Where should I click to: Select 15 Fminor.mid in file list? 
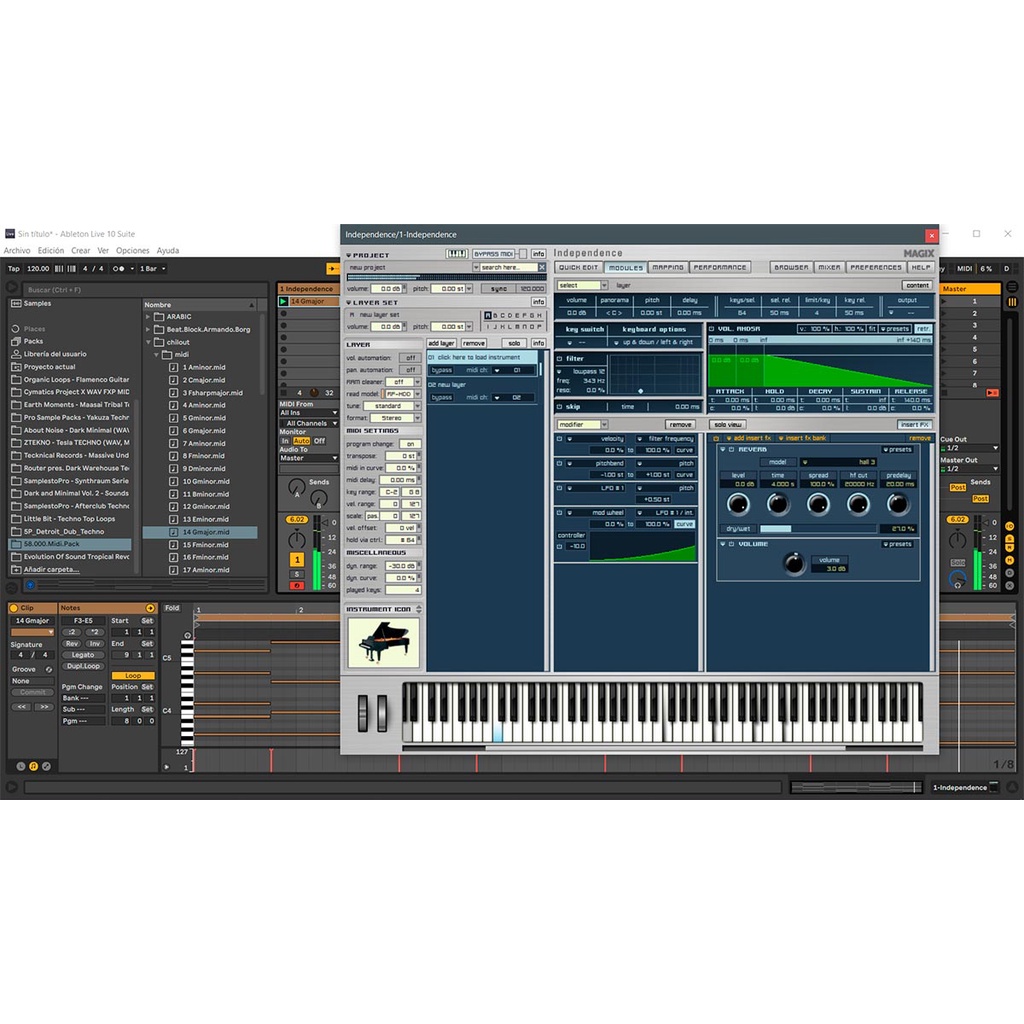206,545
